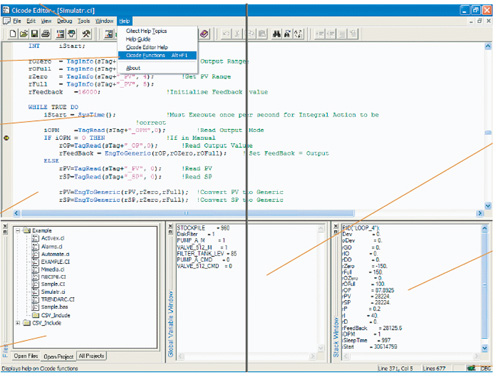Open the Tools menu
Screen dimensions: 500x377
point(84,21)
